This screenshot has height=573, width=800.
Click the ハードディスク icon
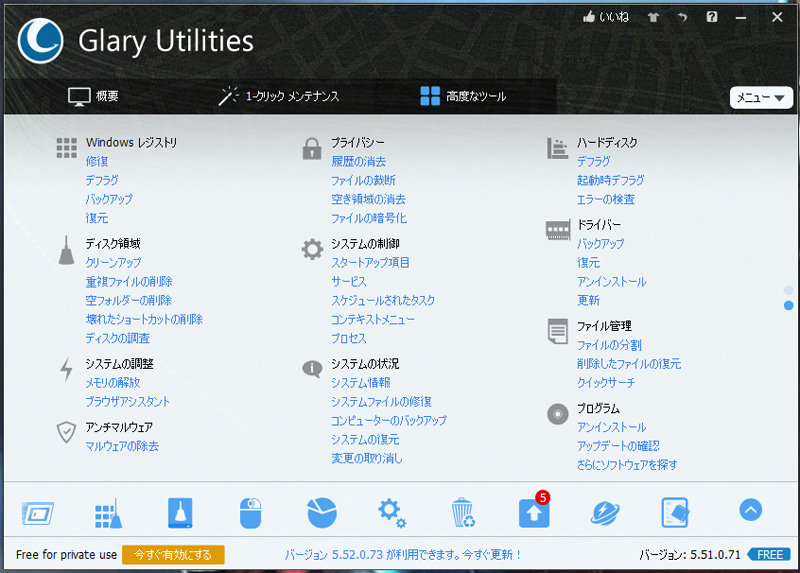click(557, 148)
